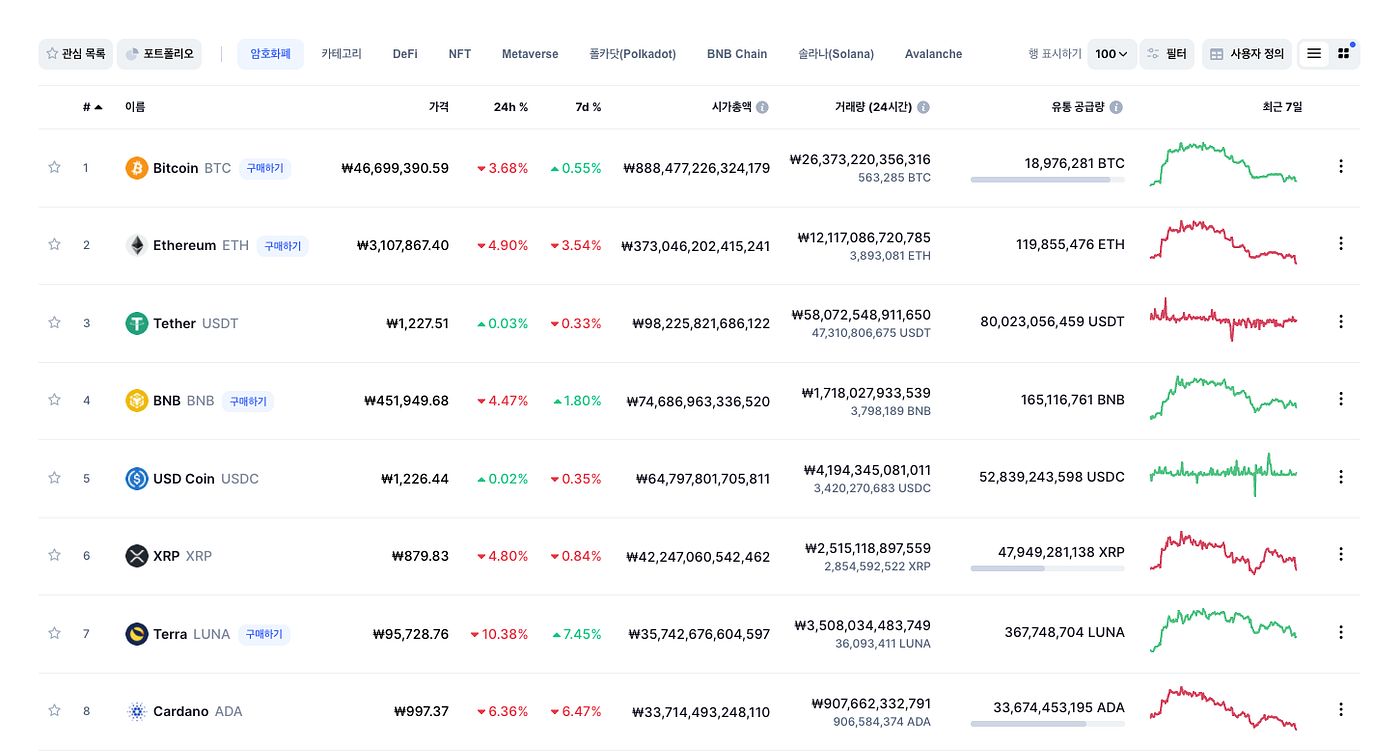1400x751 pixels.
Task: Sort by 유통 공급량 column header
Action: pyautogui.click(x=1077, y=107)
